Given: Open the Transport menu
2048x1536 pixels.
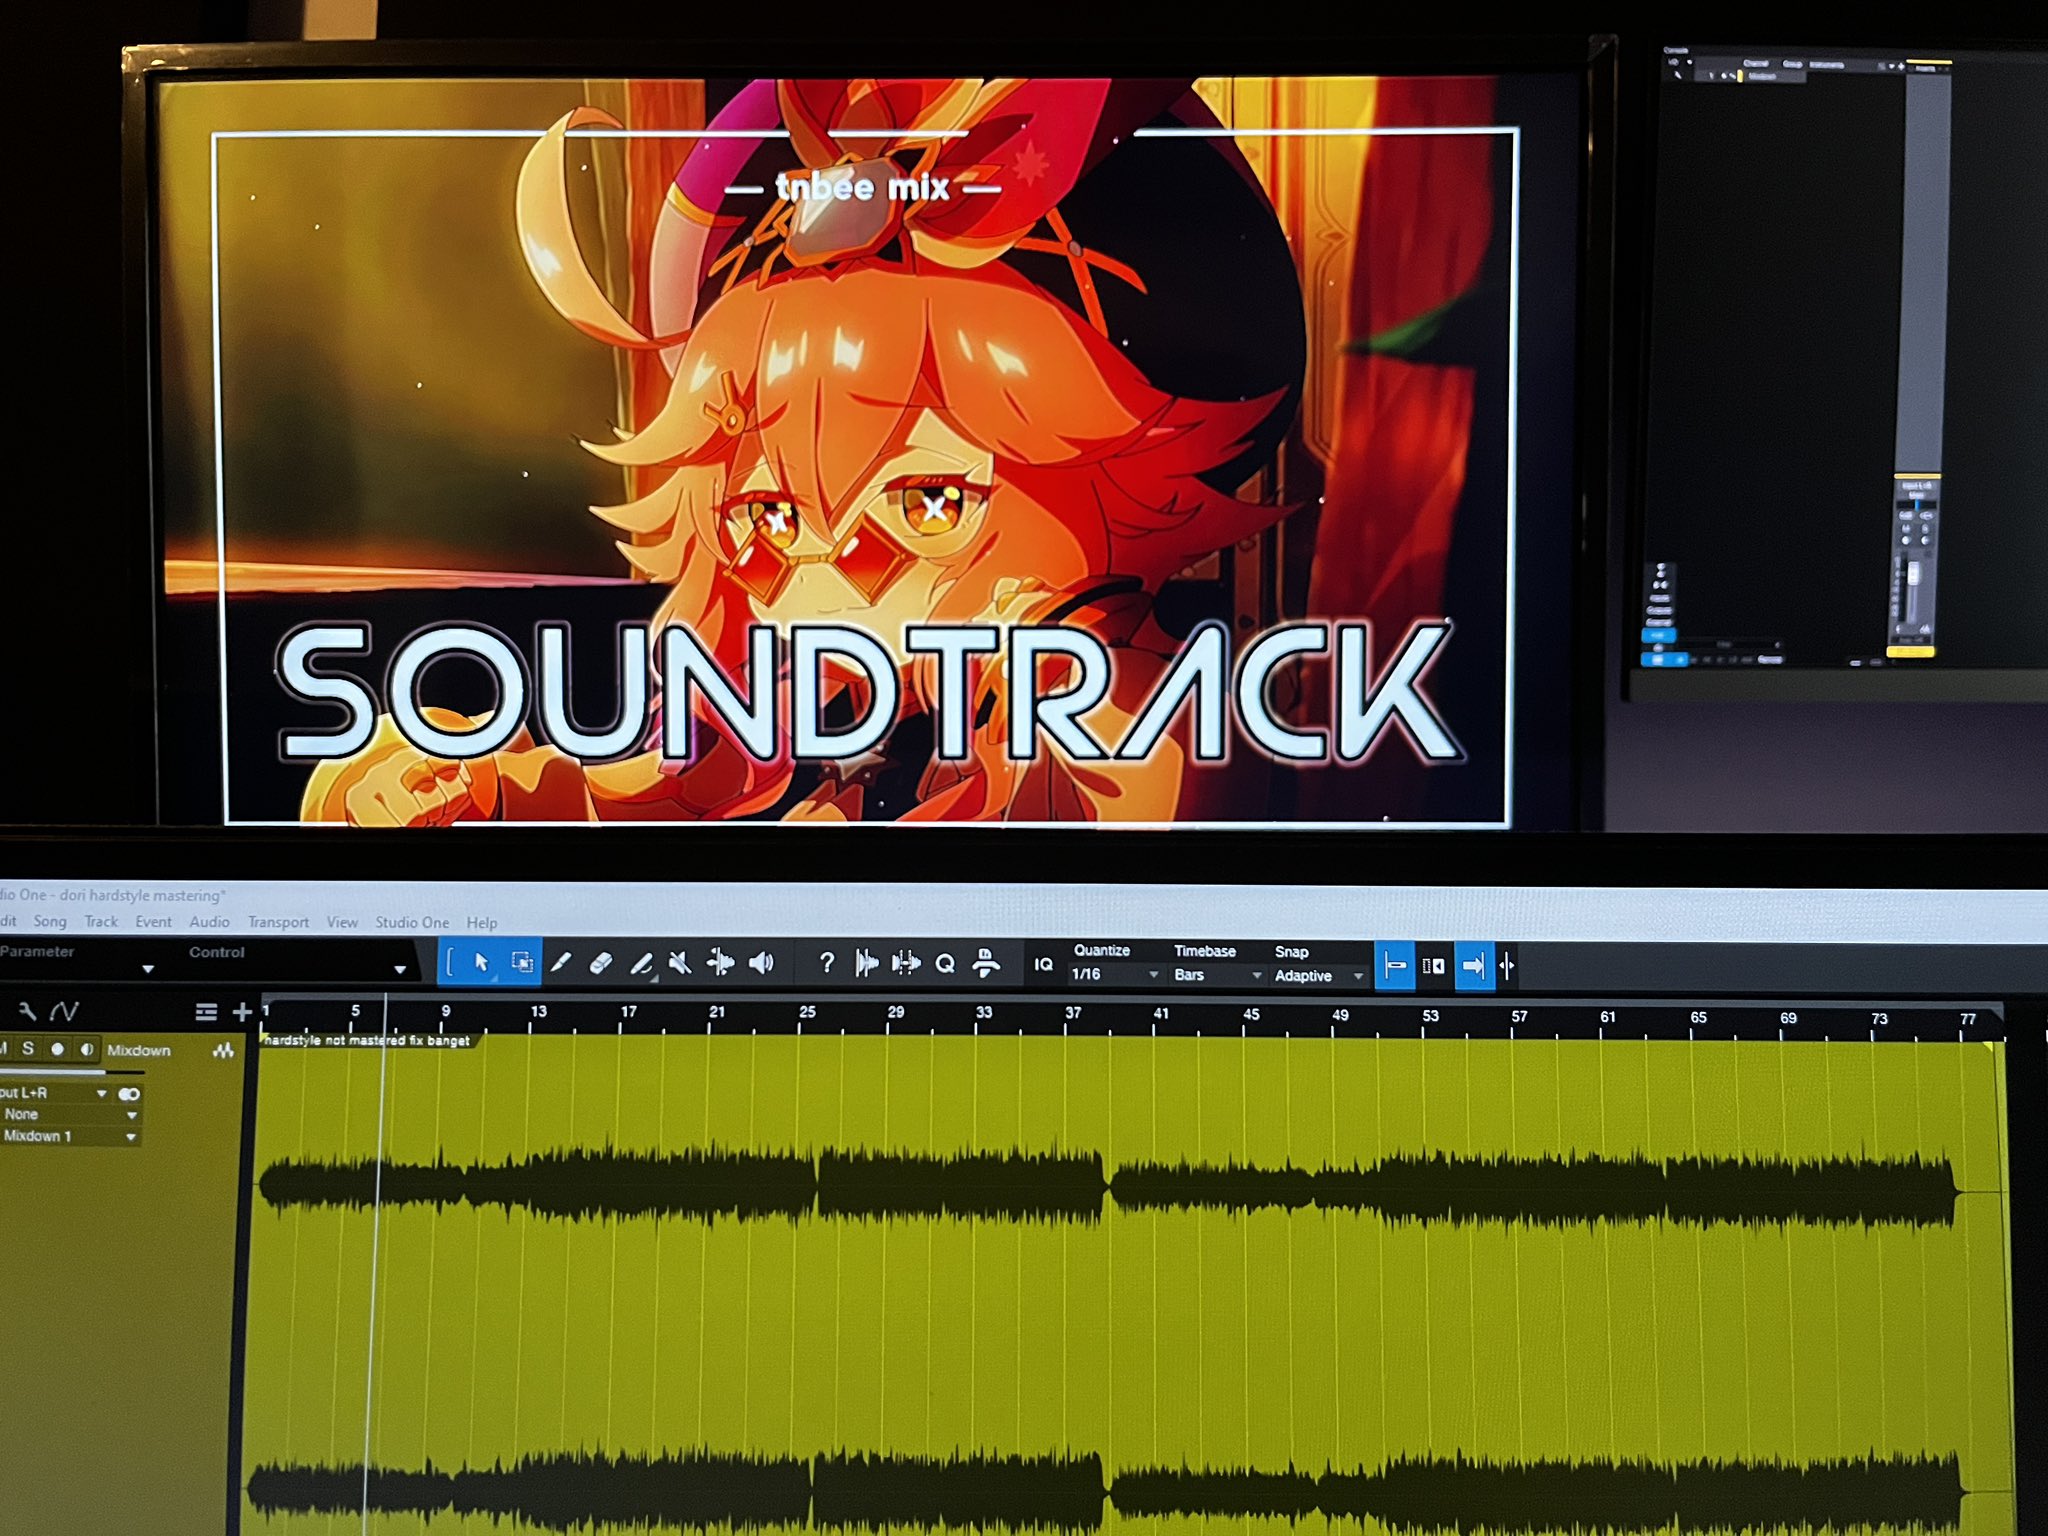Looking at the screenshot, I should (x=278, y=922).
